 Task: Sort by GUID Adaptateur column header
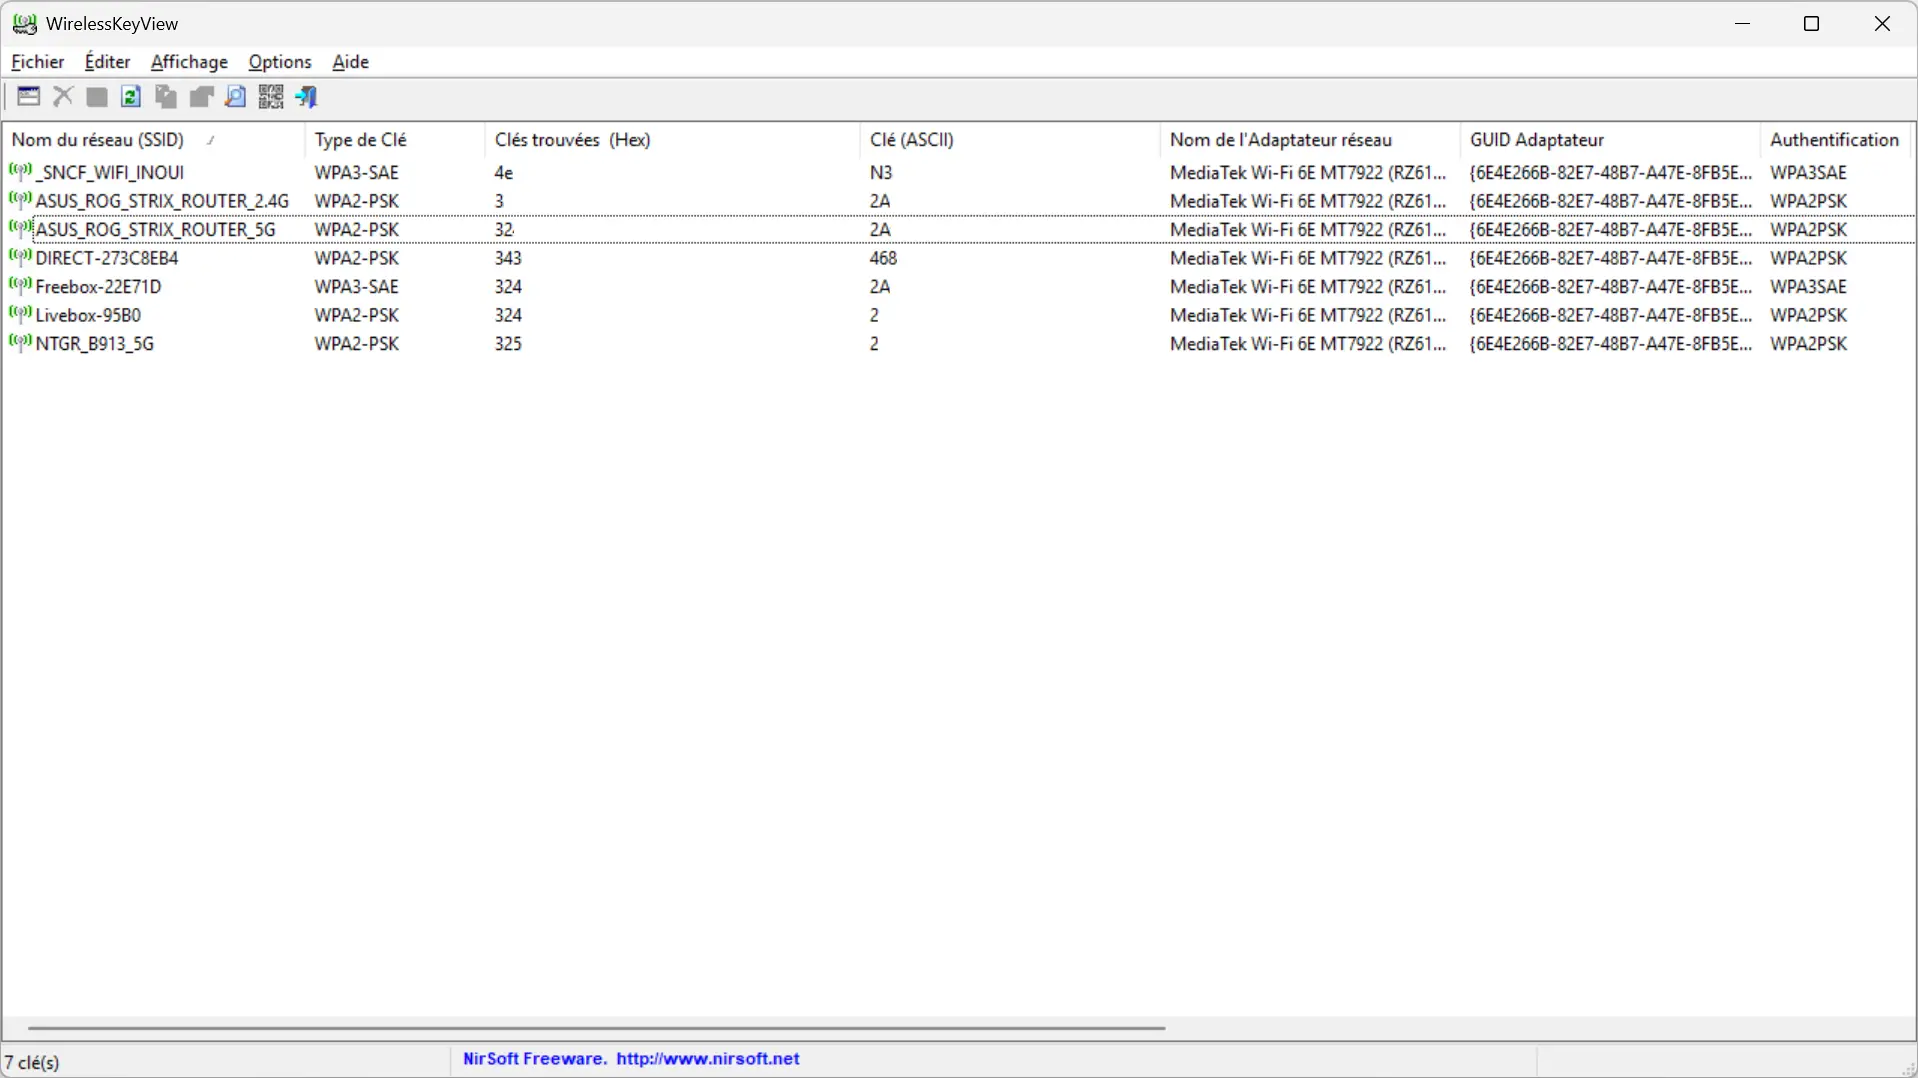[x=1610, y=140]
